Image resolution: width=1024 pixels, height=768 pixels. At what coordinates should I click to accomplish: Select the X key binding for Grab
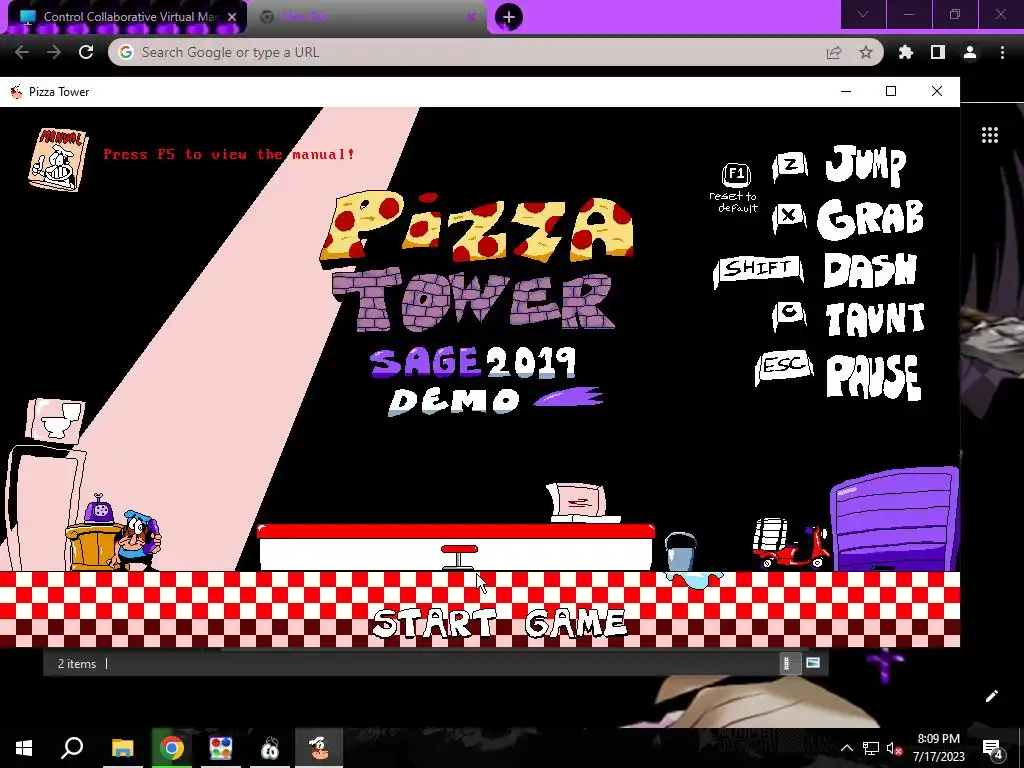pyautogui.click(x=789, y=217)
